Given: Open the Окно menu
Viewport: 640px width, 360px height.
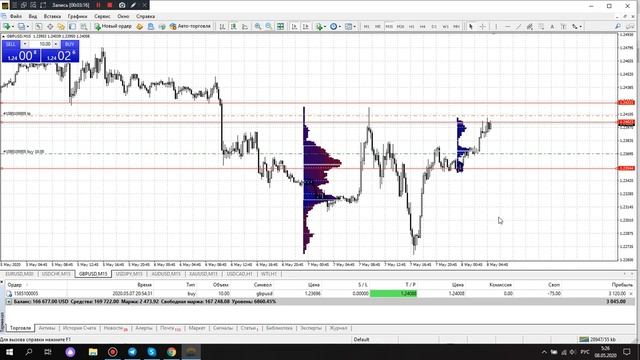Looking at the screenshot, I should tap(123, 16).
